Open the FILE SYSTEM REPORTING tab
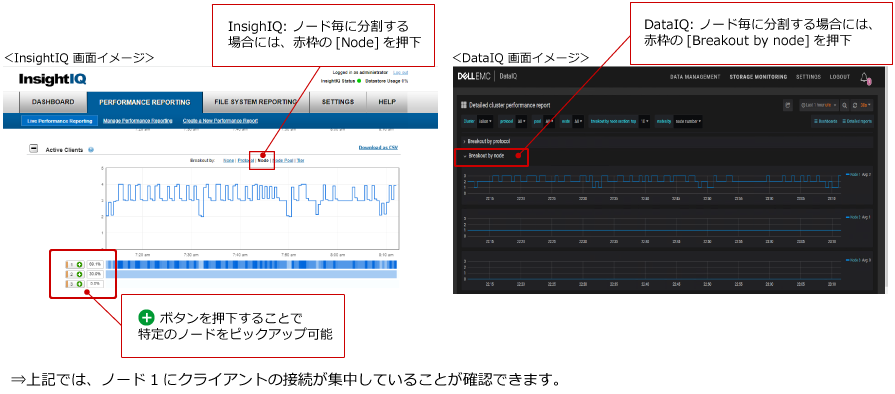The image size is (895, 394). [256, 102]
